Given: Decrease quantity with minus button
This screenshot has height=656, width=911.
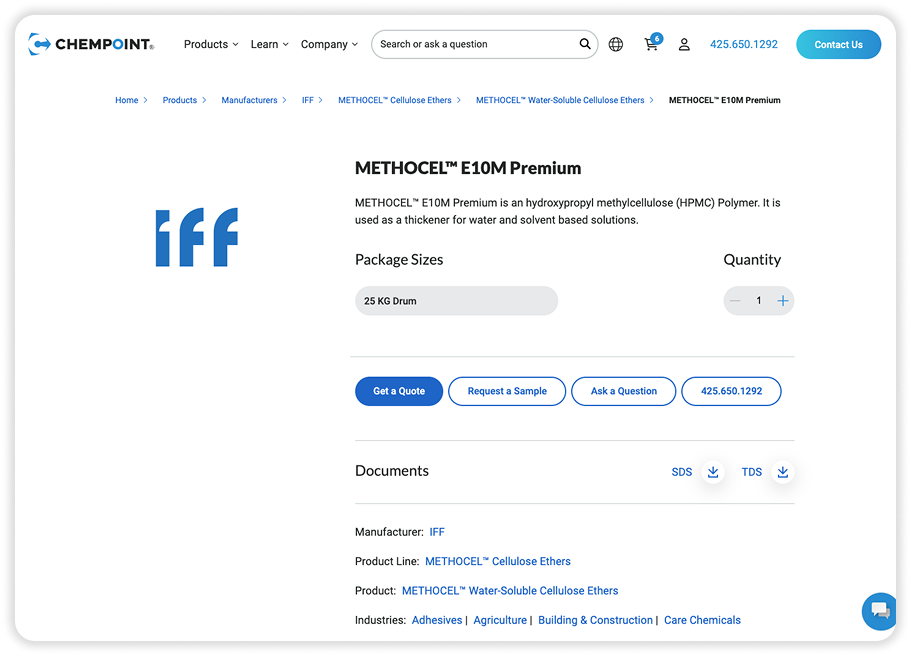Looking at the screenshot, I should (x=735, y=301).
